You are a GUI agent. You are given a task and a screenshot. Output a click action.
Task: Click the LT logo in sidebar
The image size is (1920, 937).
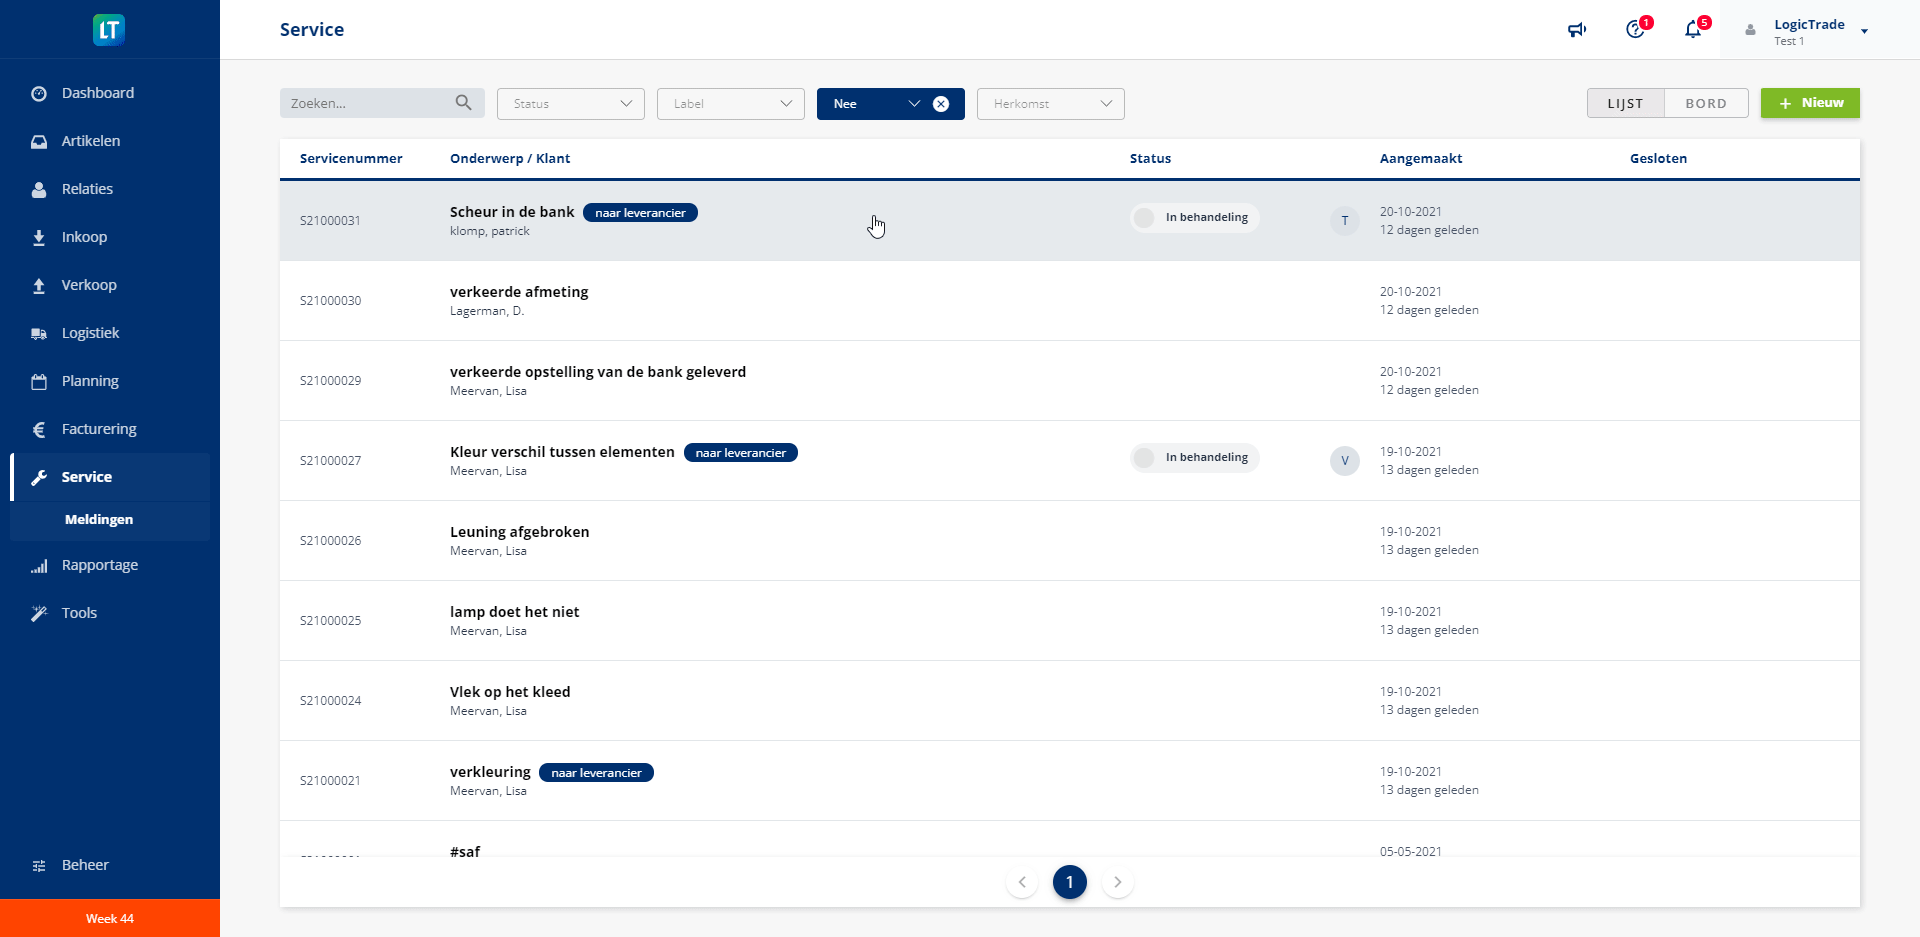(x=109, y=30)
